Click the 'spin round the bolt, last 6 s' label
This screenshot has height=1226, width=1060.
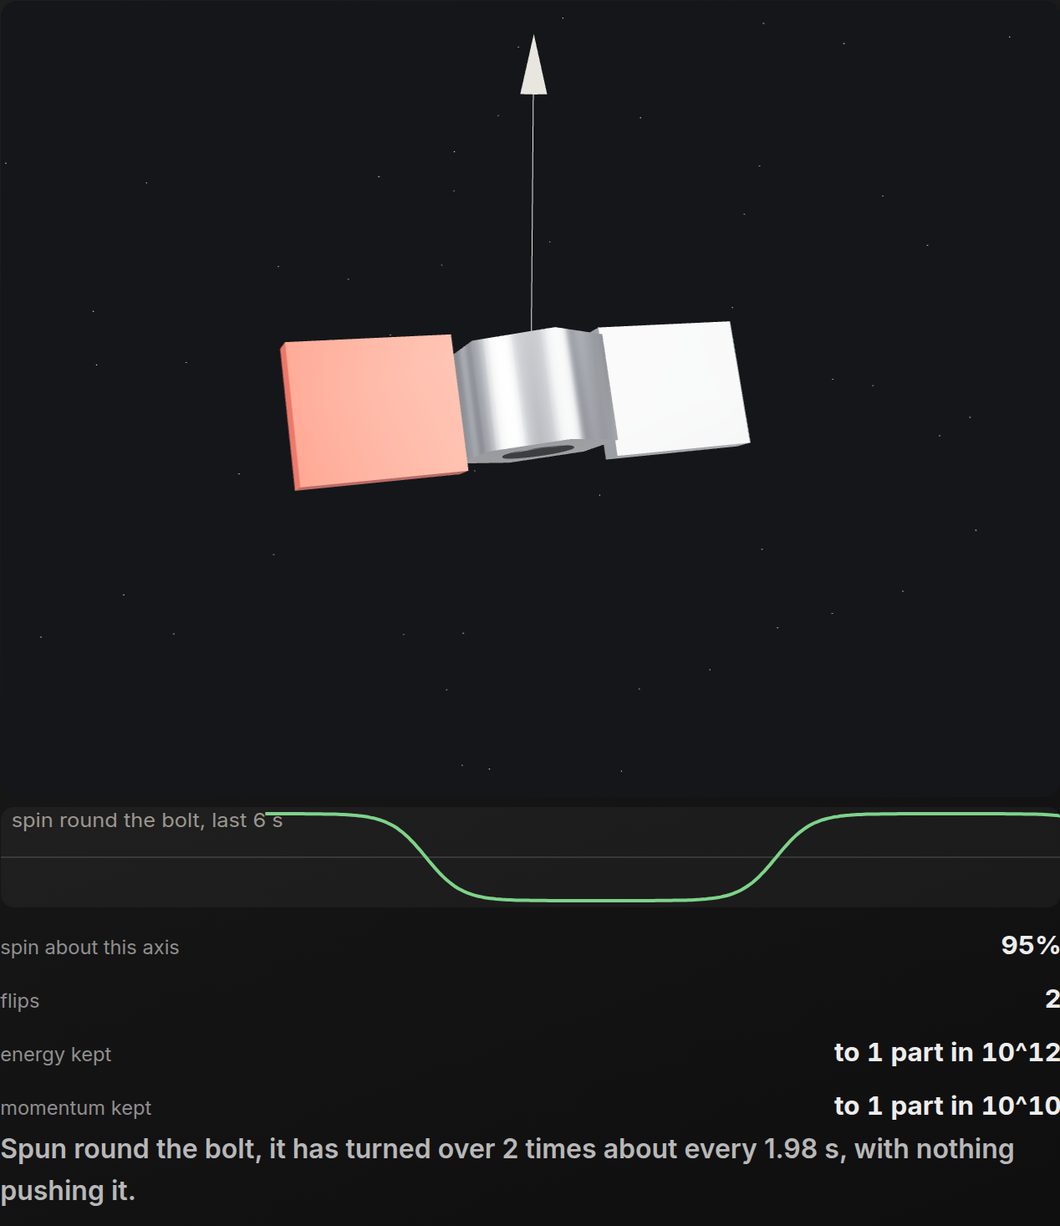(x=147, y=821)
